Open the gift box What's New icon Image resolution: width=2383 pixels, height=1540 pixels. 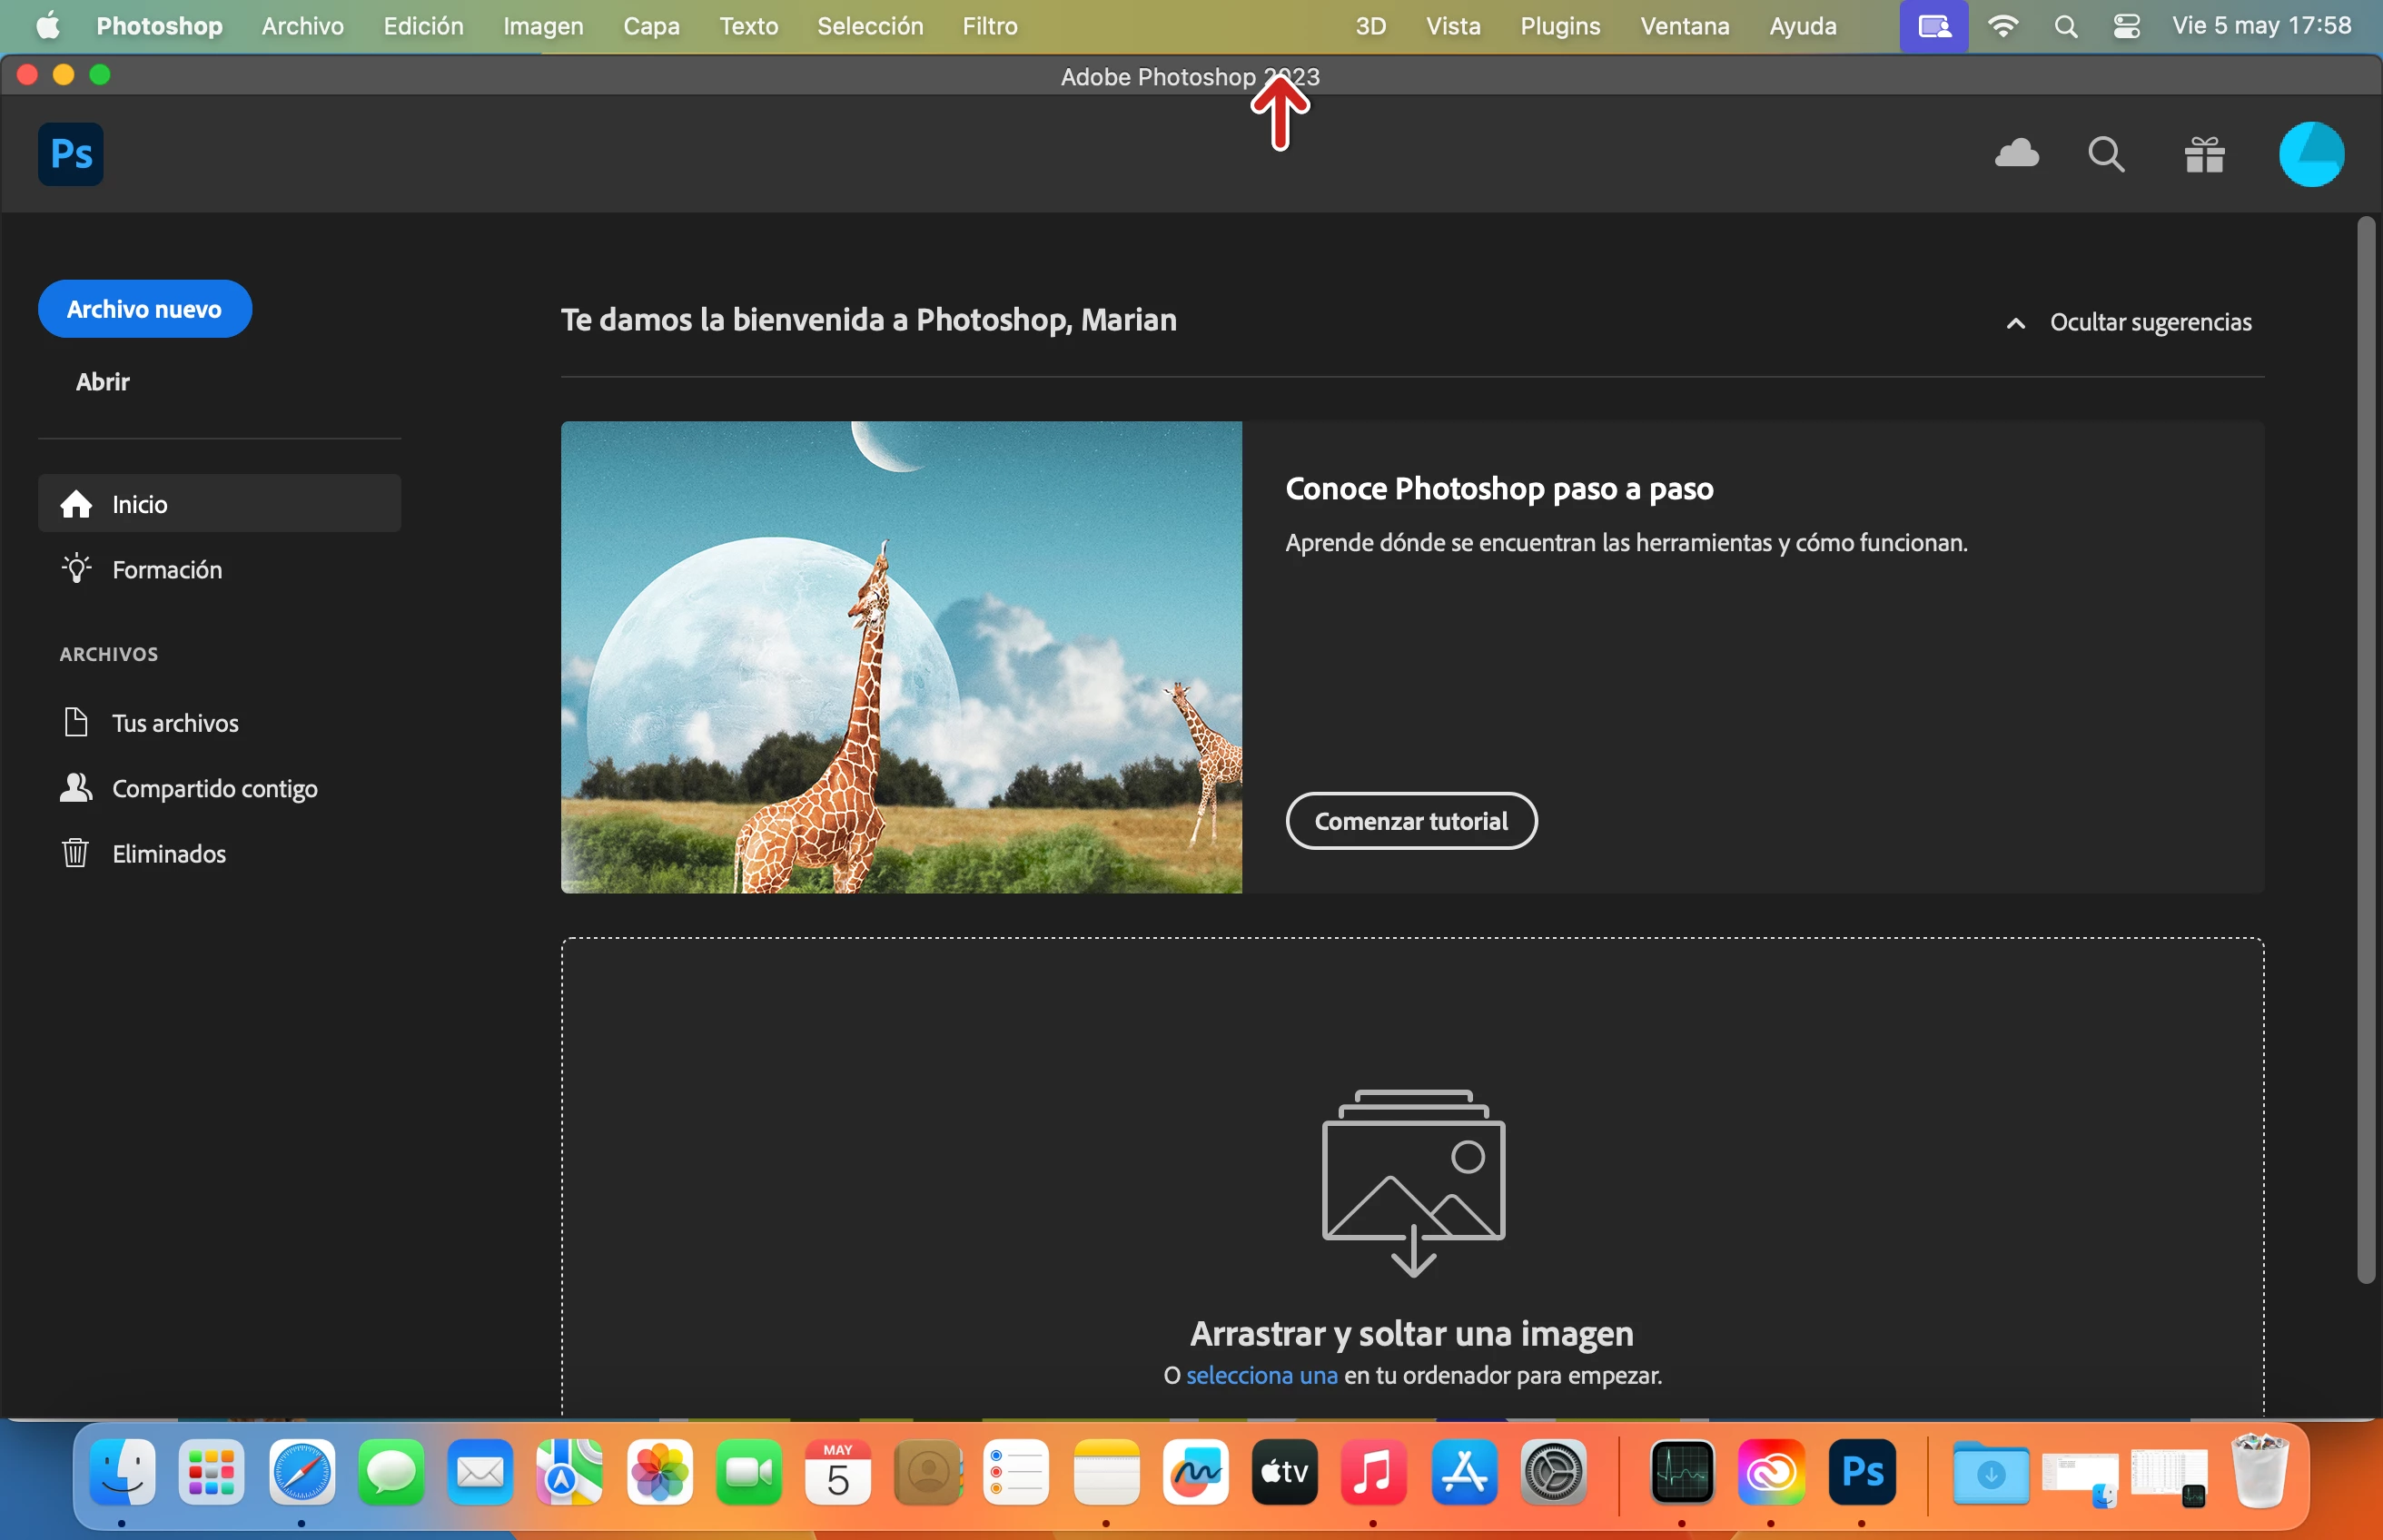click(2204, 155)
